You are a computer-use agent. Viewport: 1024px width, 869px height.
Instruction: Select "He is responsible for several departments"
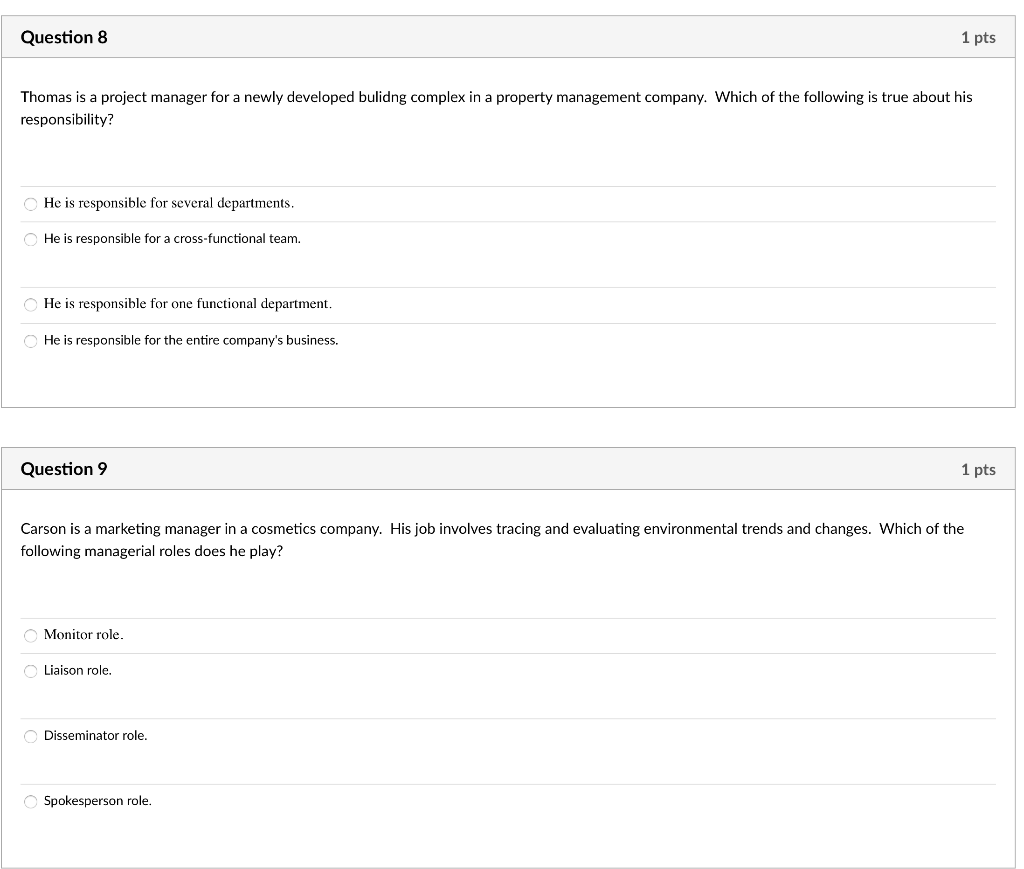click(30, 203)
